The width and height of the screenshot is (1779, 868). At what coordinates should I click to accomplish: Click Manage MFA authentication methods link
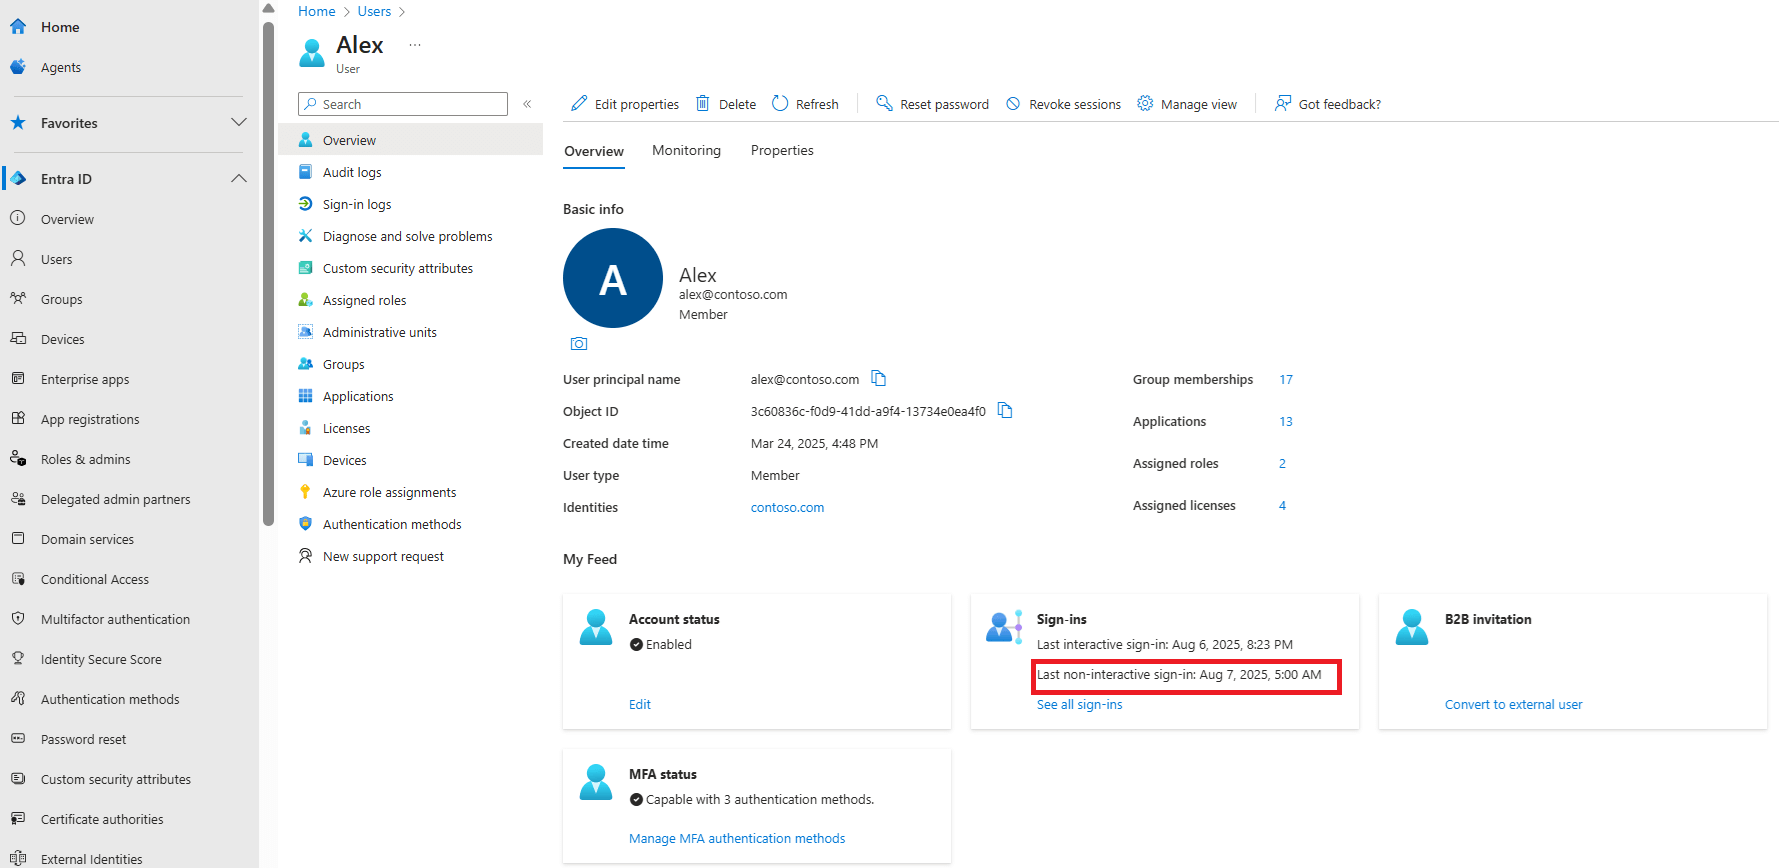point(737,839)
